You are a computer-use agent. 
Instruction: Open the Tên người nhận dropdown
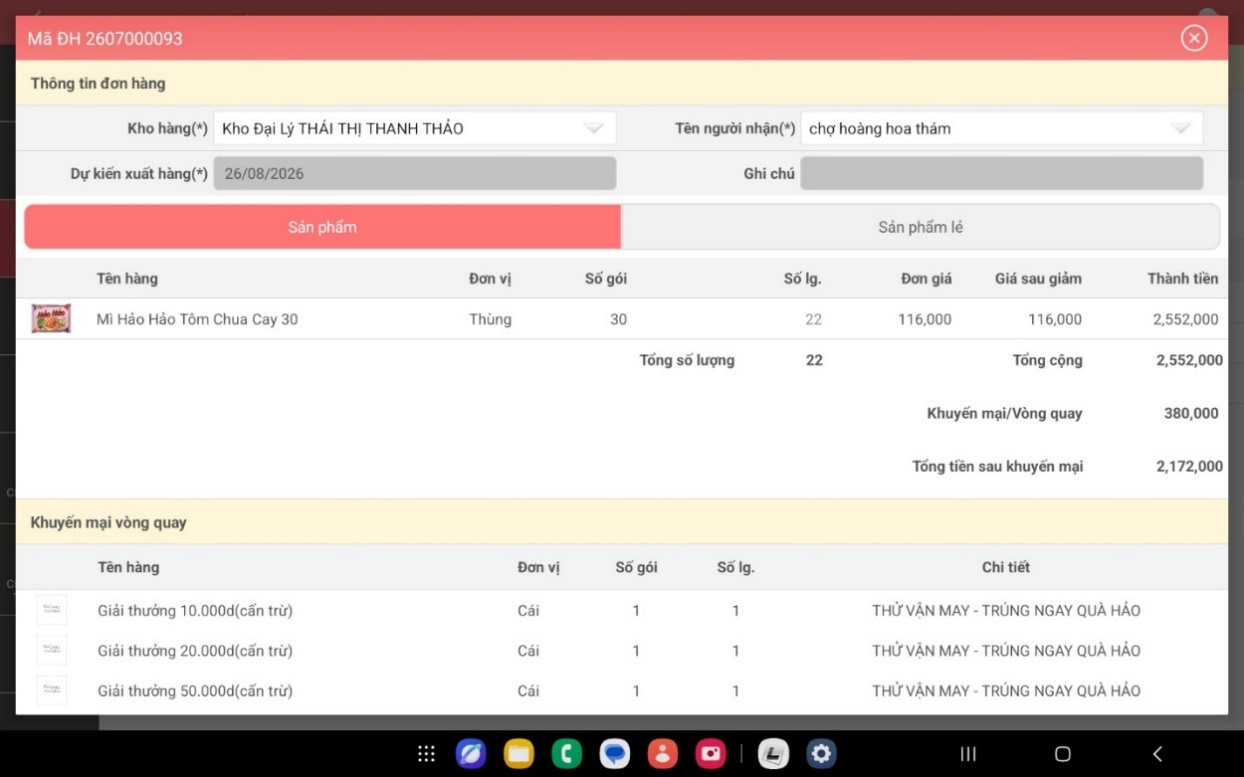coord(1001,128)
